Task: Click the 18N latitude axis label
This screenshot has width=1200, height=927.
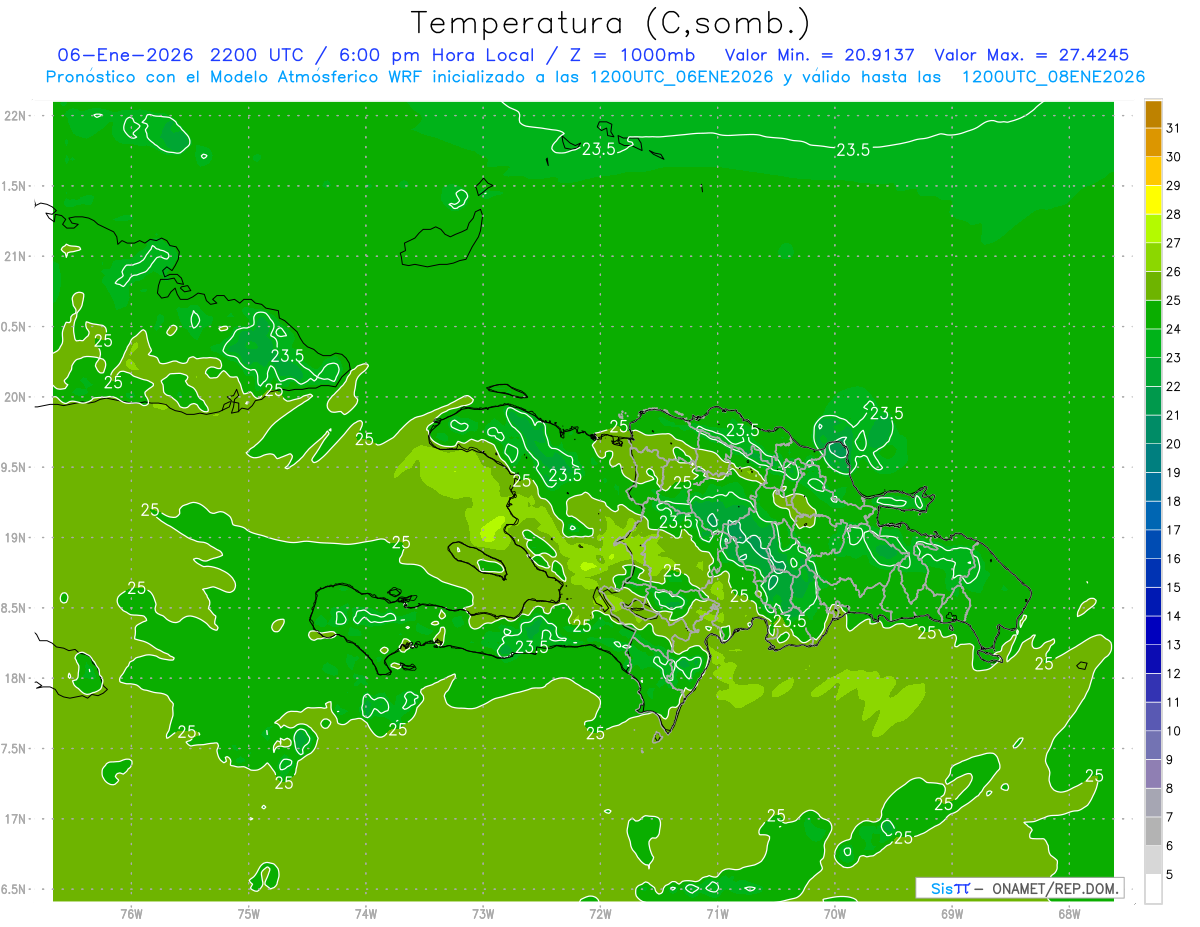Action: coord(16,678)
